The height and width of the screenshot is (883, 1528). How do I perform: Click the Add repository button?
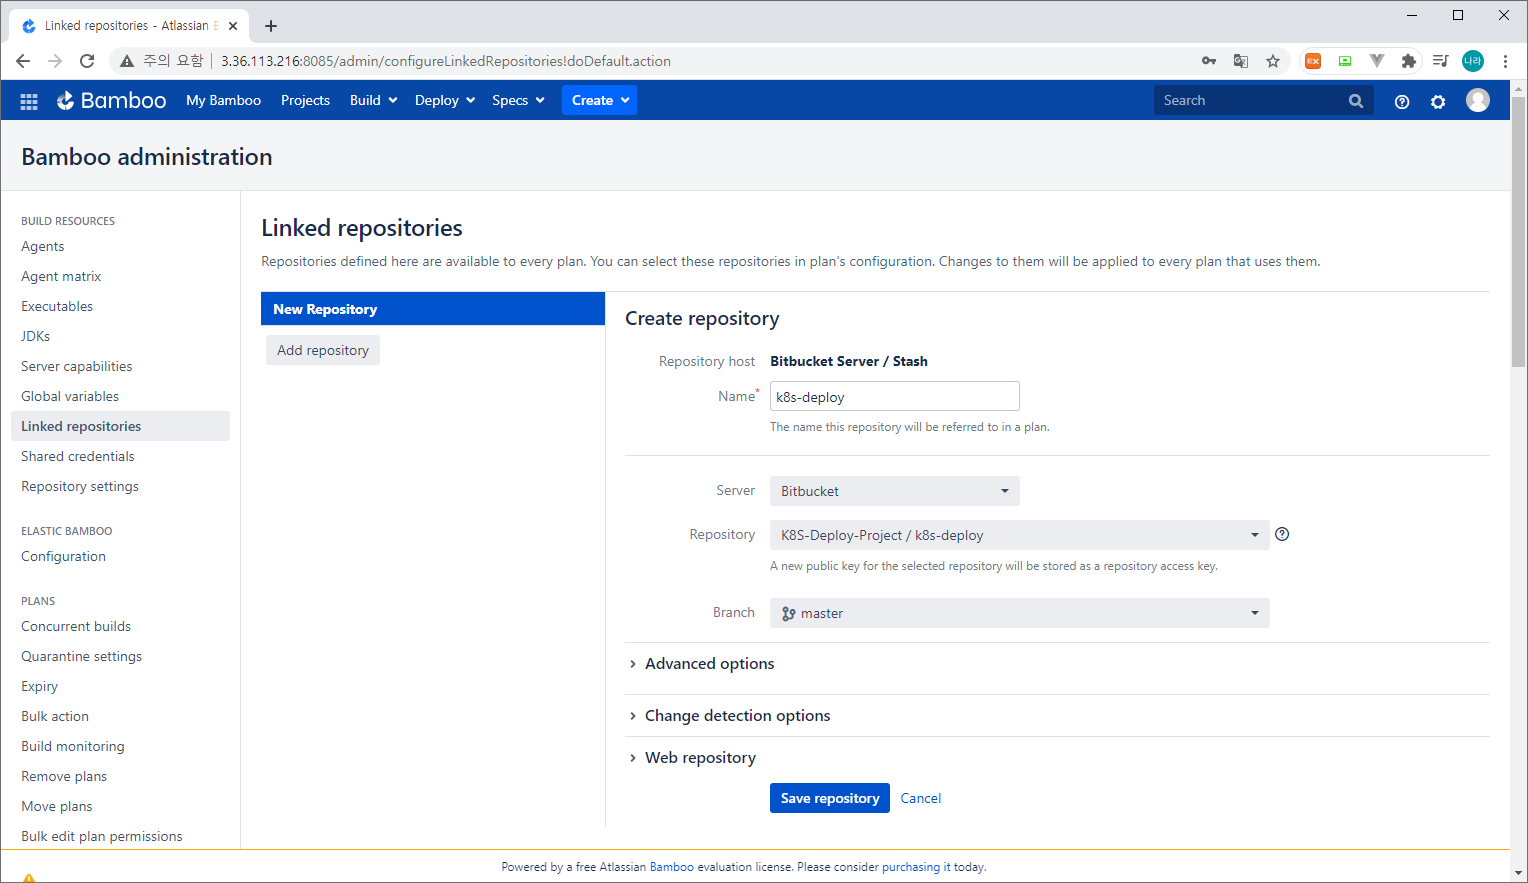[323, 350]
